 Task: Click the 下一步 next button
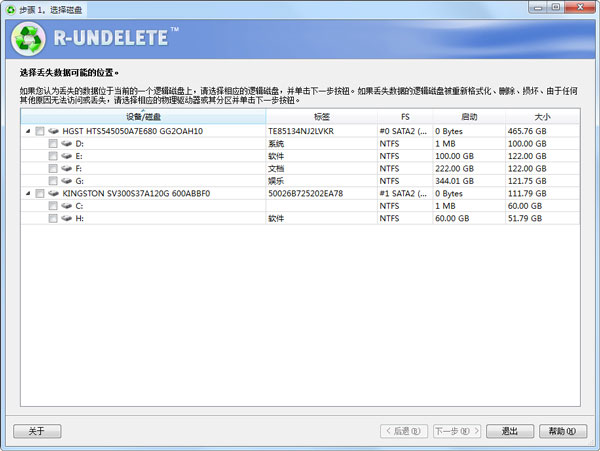[x=457, y=431]
